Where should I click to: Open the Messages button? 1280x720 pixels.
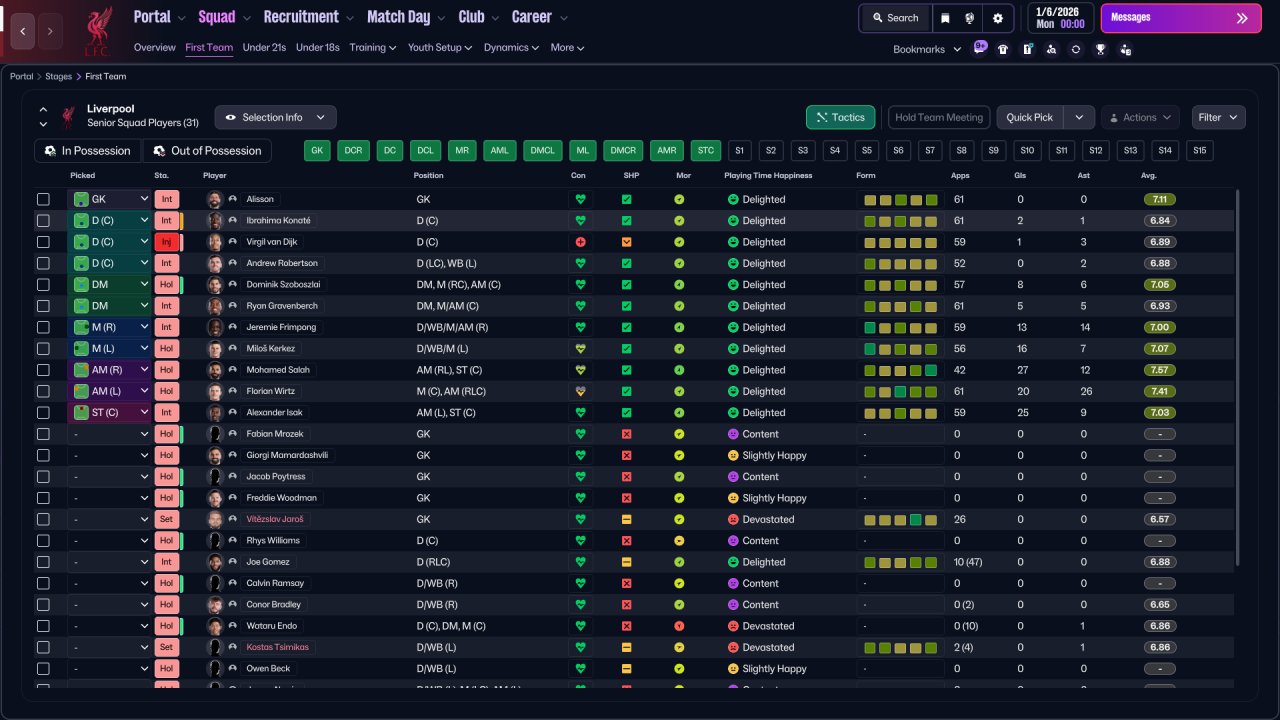(1181, 18)
